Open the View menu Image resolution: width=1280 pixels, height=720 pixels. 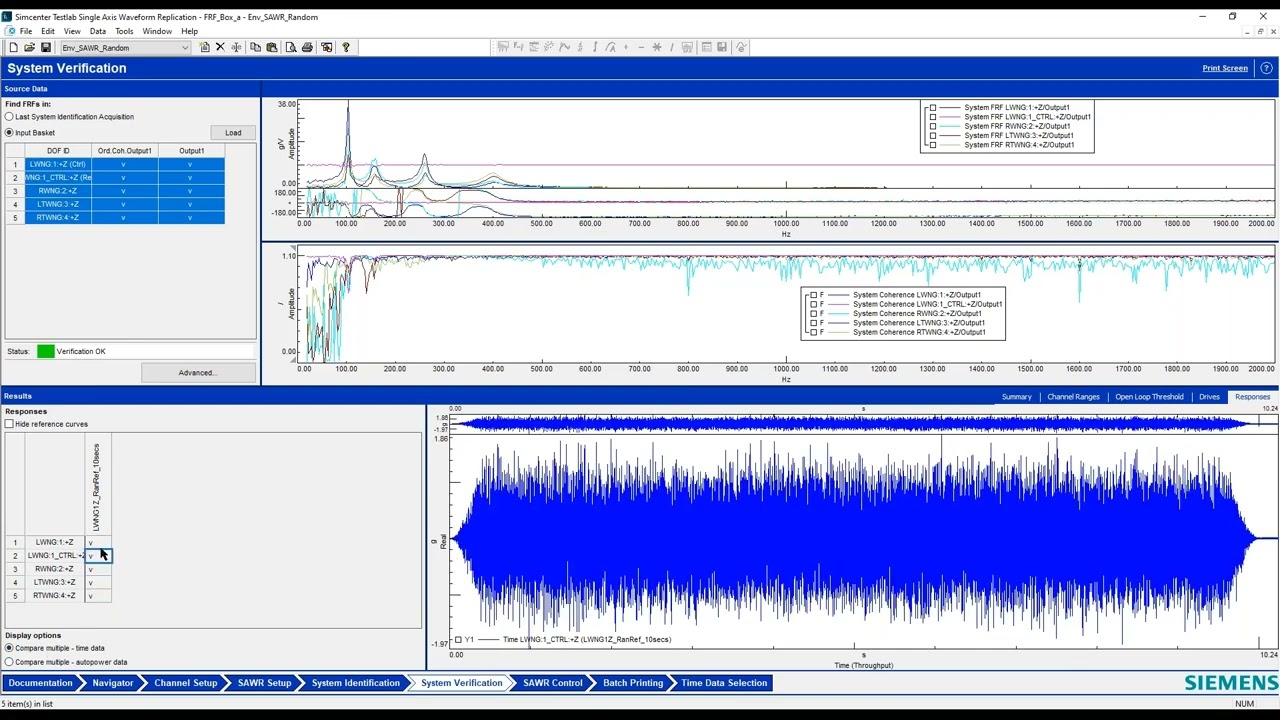[x=72, y=31]
